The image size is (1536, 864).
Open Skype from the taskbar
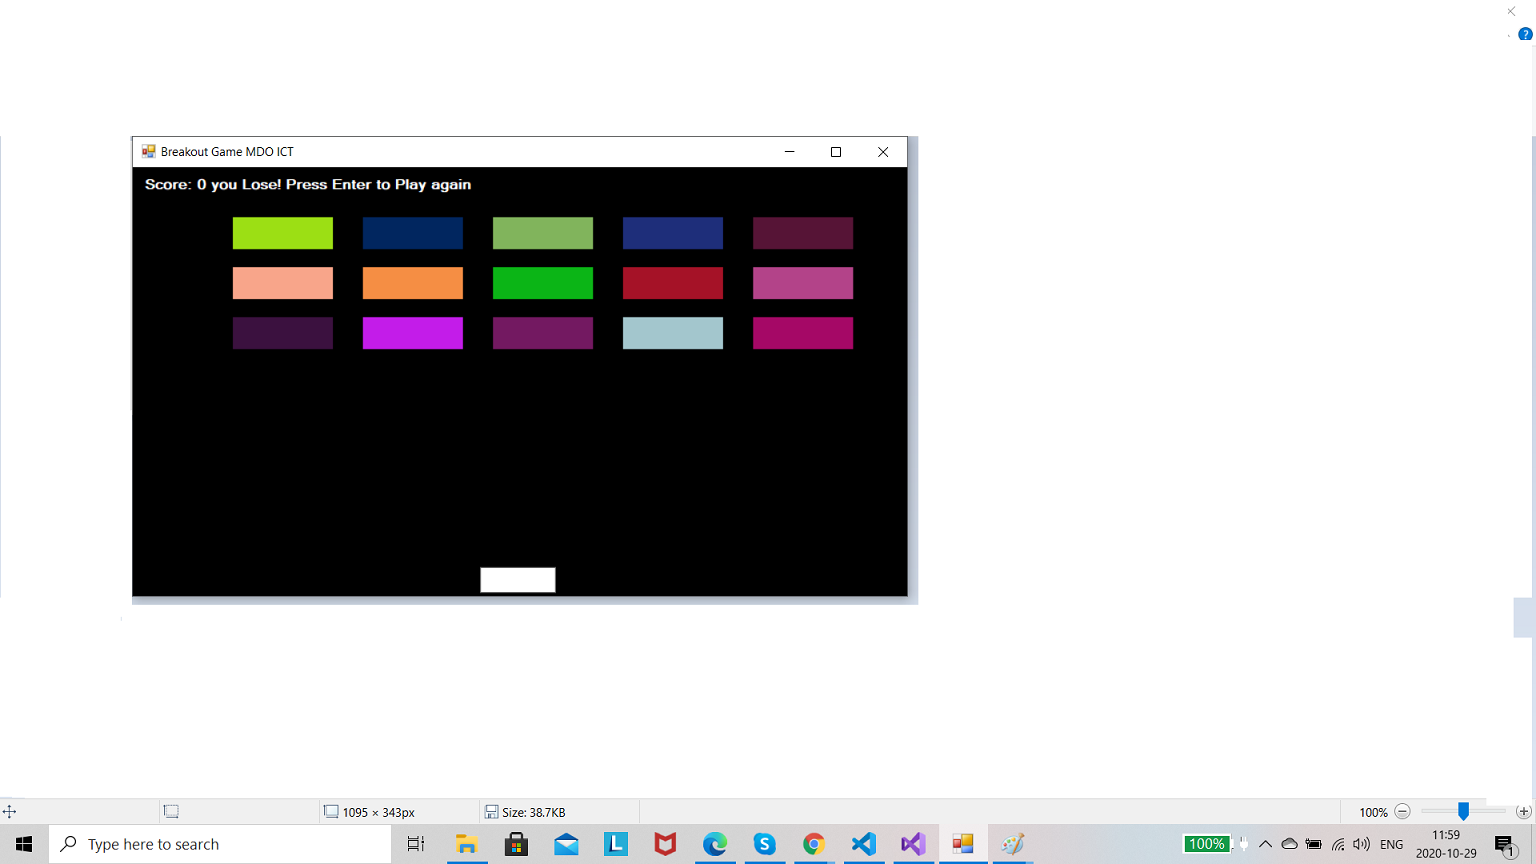click(764, 844)
